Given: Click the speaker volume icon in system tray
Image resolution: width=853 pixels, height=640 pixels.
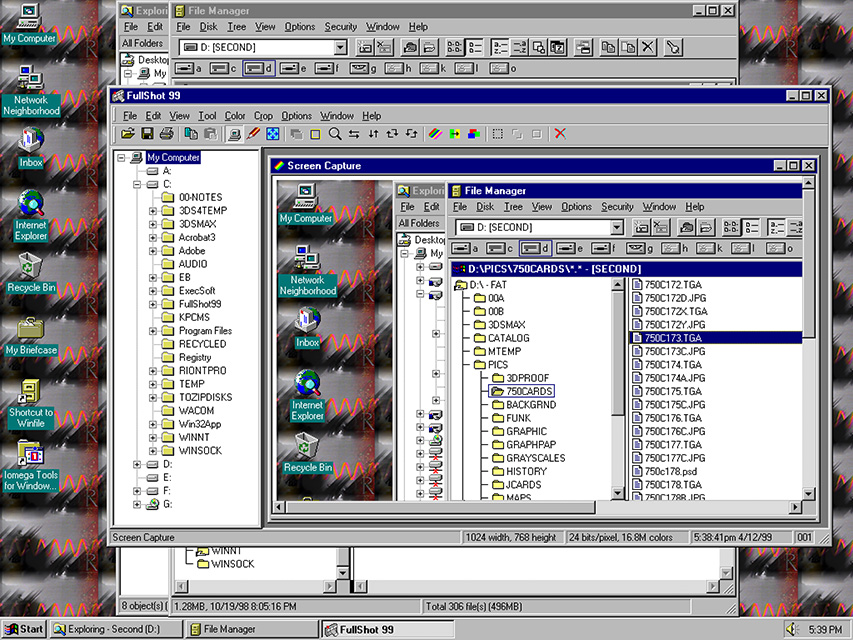Looking at the screenshot, I should click(793, 629).
